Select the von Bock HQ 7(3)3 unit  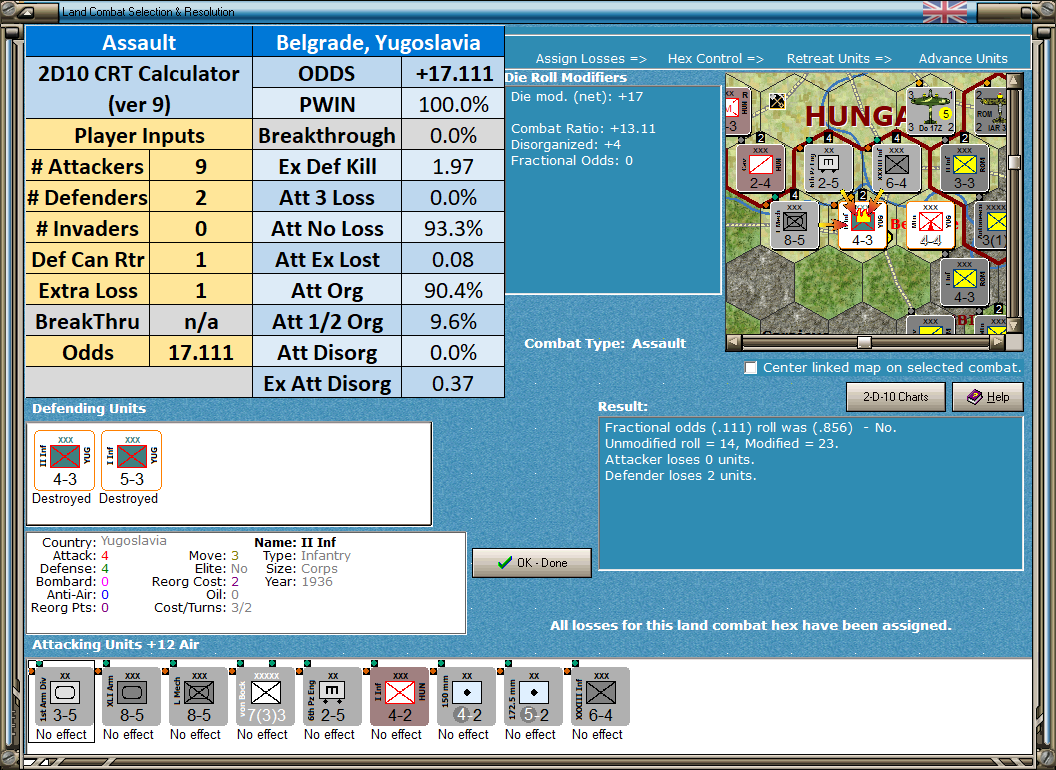tap(265, 697)
